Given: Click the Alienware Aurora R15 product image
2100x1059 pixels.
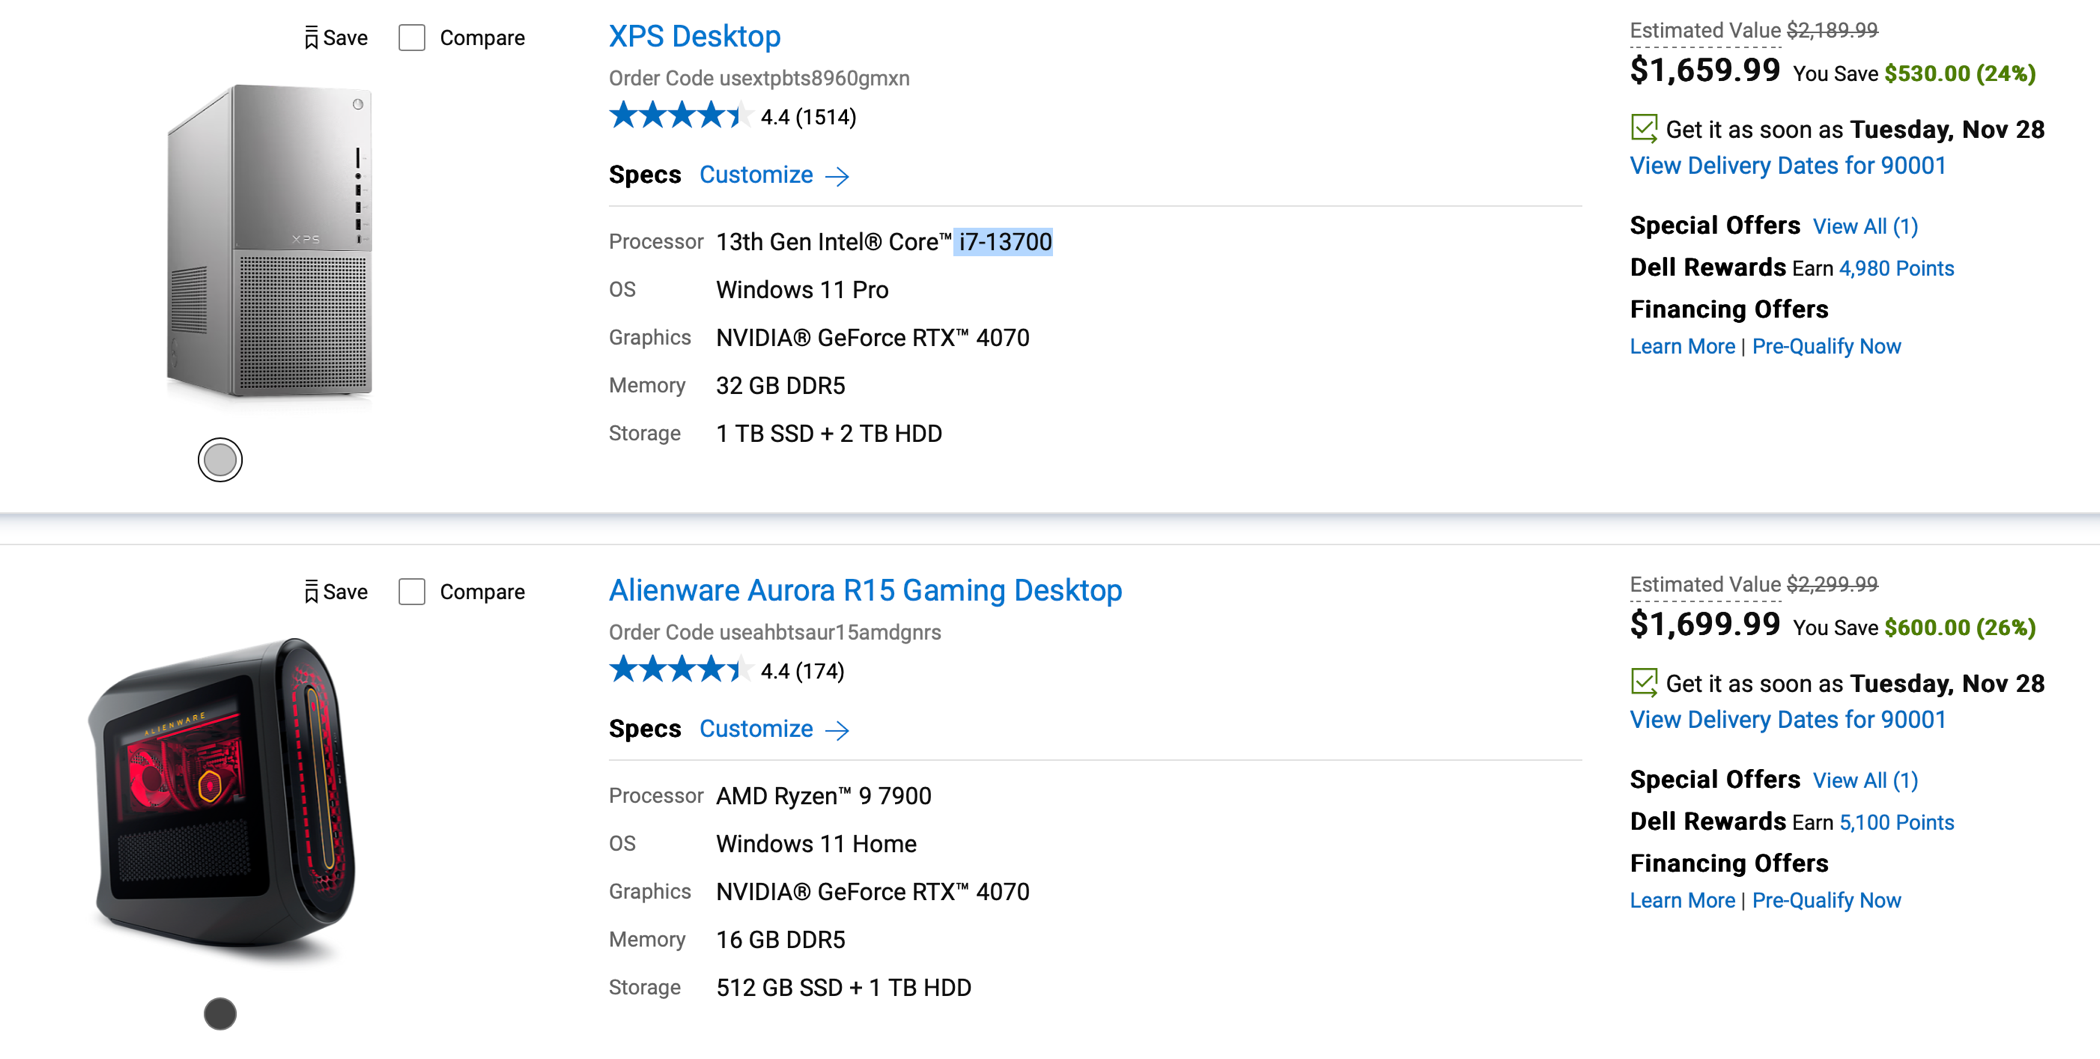Looking at the screenshot, I should click(222, 797).
